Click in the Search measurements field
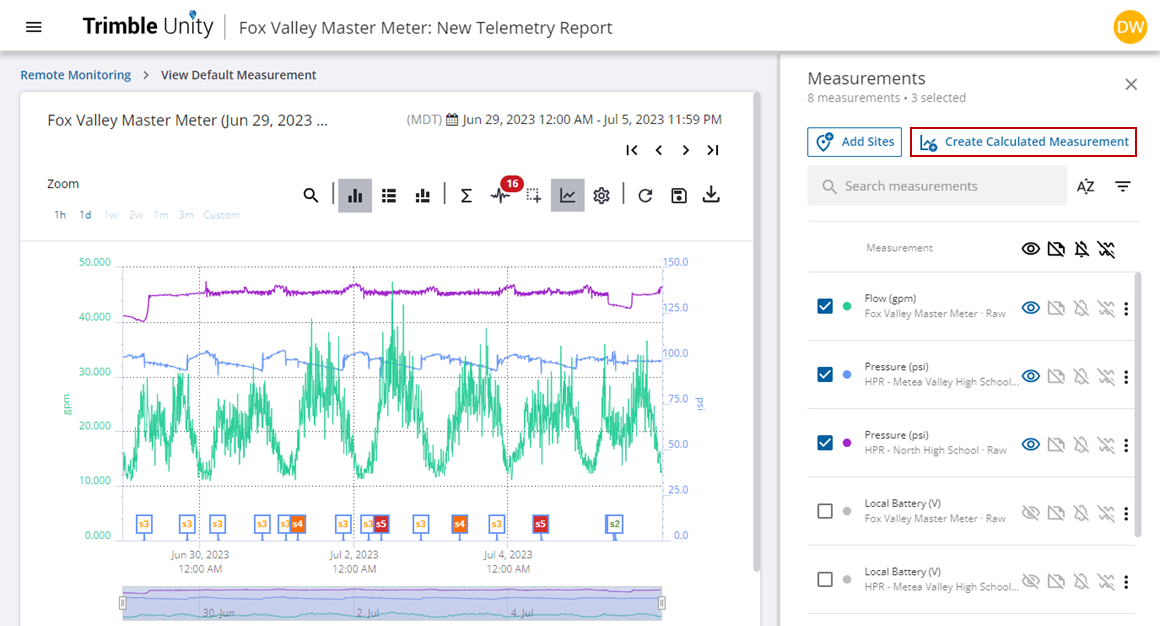 (x=937, y=186)
